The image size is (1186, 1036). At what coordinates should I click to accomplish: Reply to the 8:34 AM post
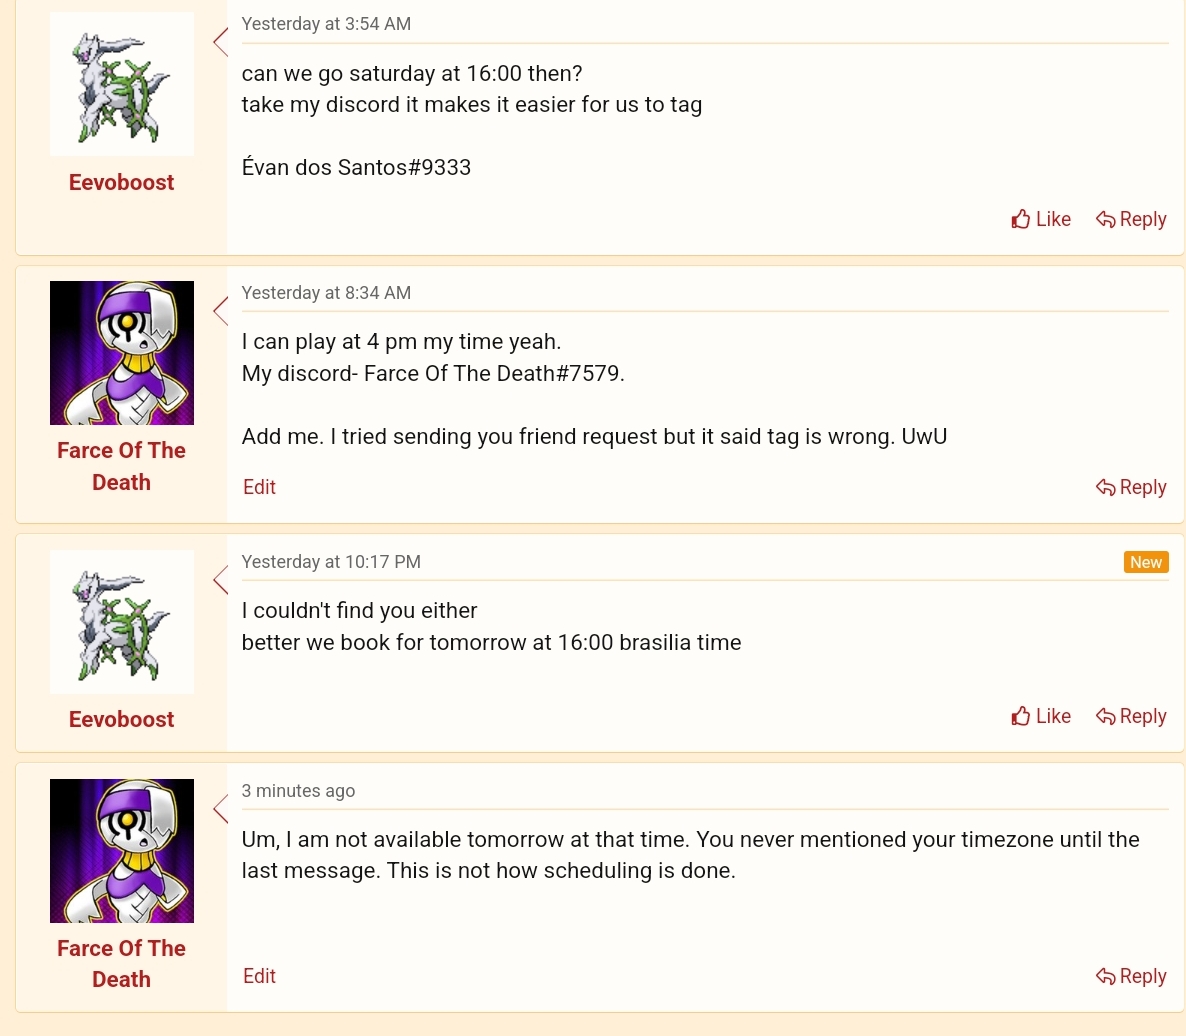[x=1131, y=487]
